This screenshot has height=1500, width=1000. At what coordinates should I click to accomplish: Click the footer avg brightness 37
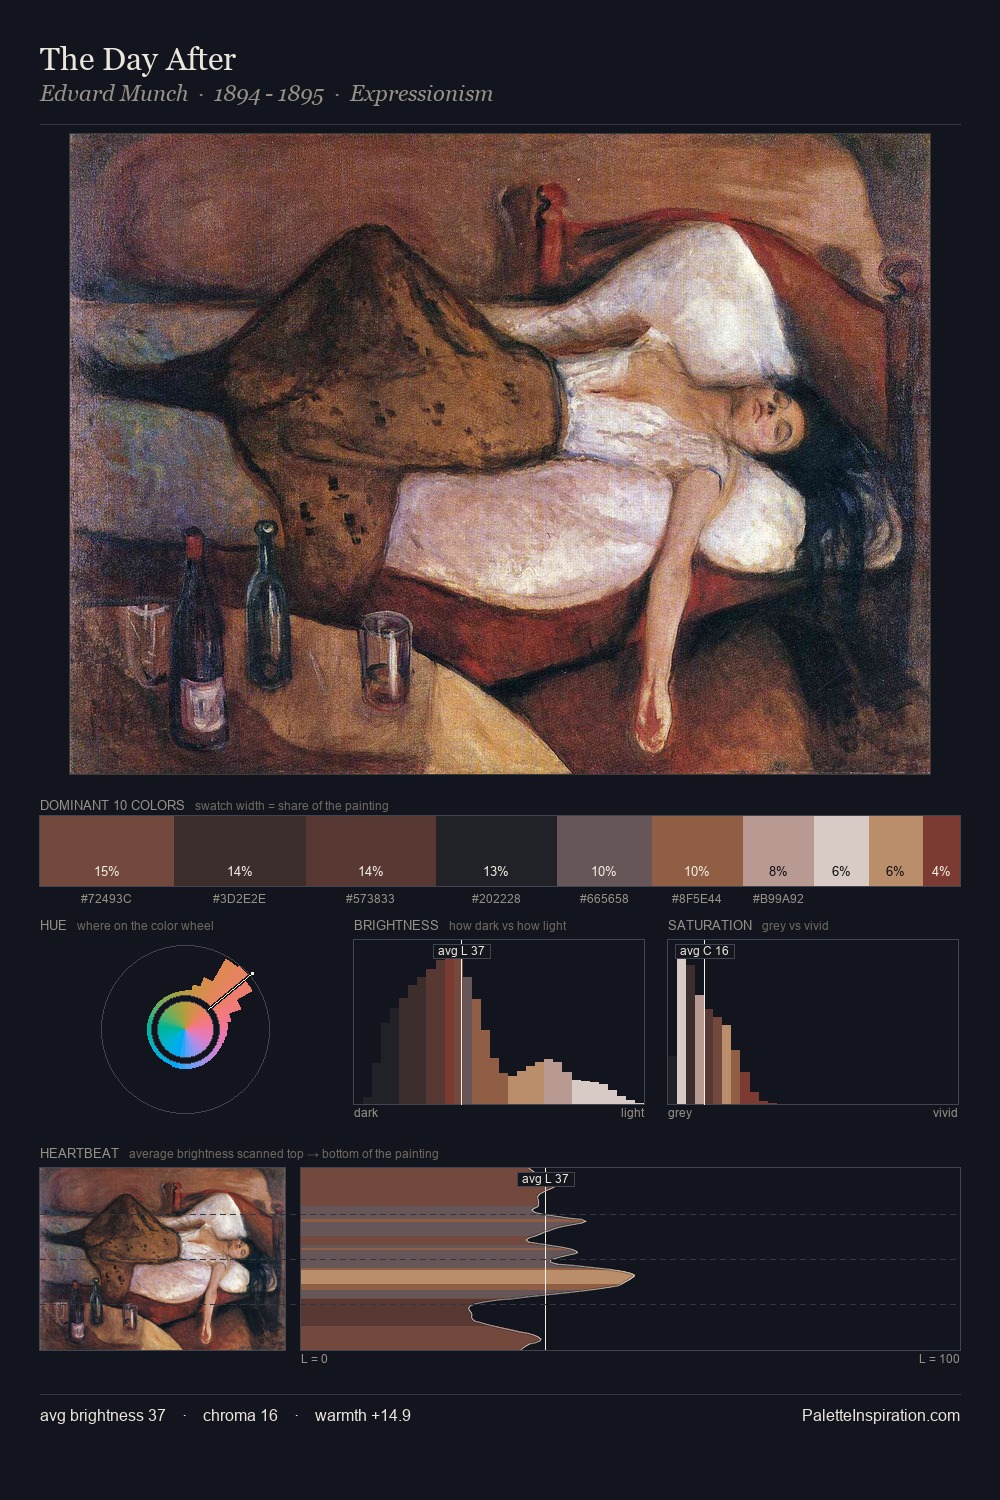(x=103, y=1415)
